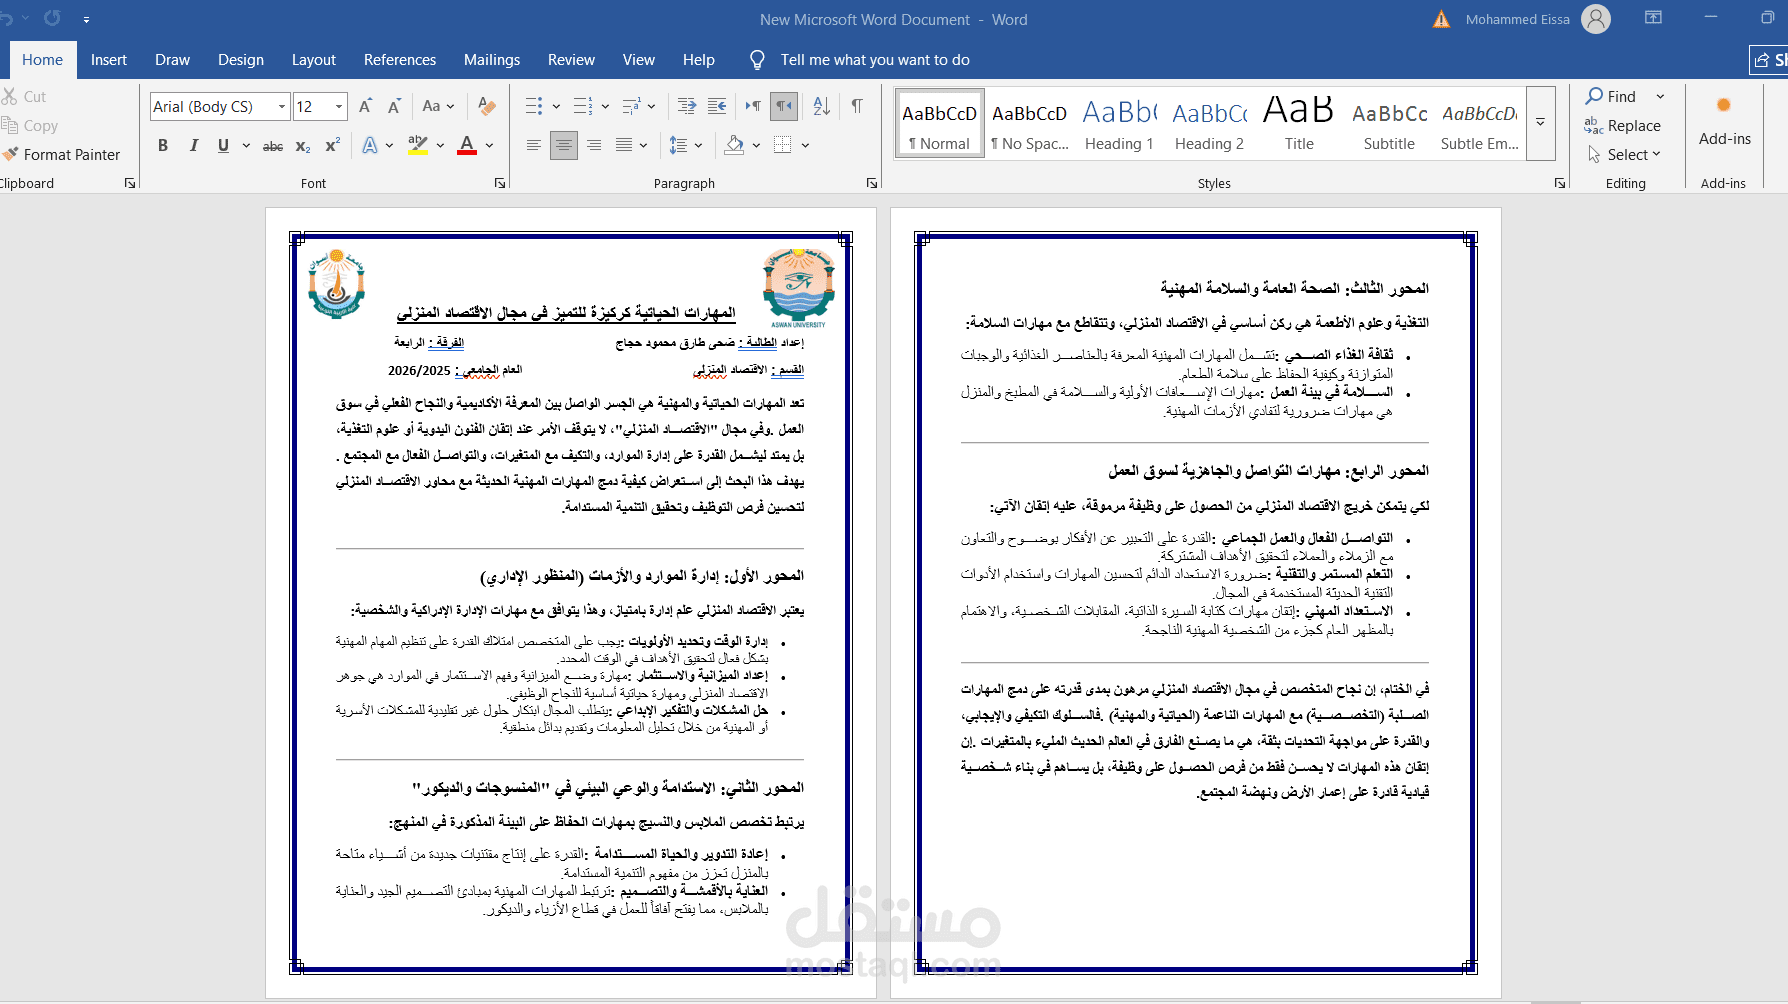Click the Ribbon Display Options icon

click(x=1654, y=18)
